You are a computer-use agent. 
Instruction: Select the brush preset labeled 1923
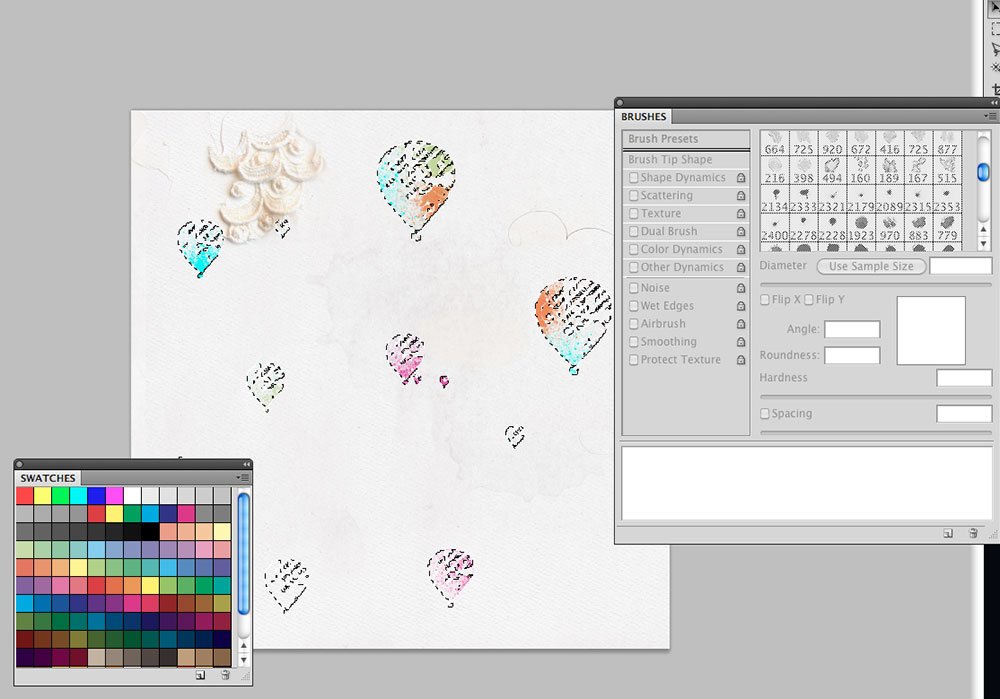(861, 229)
